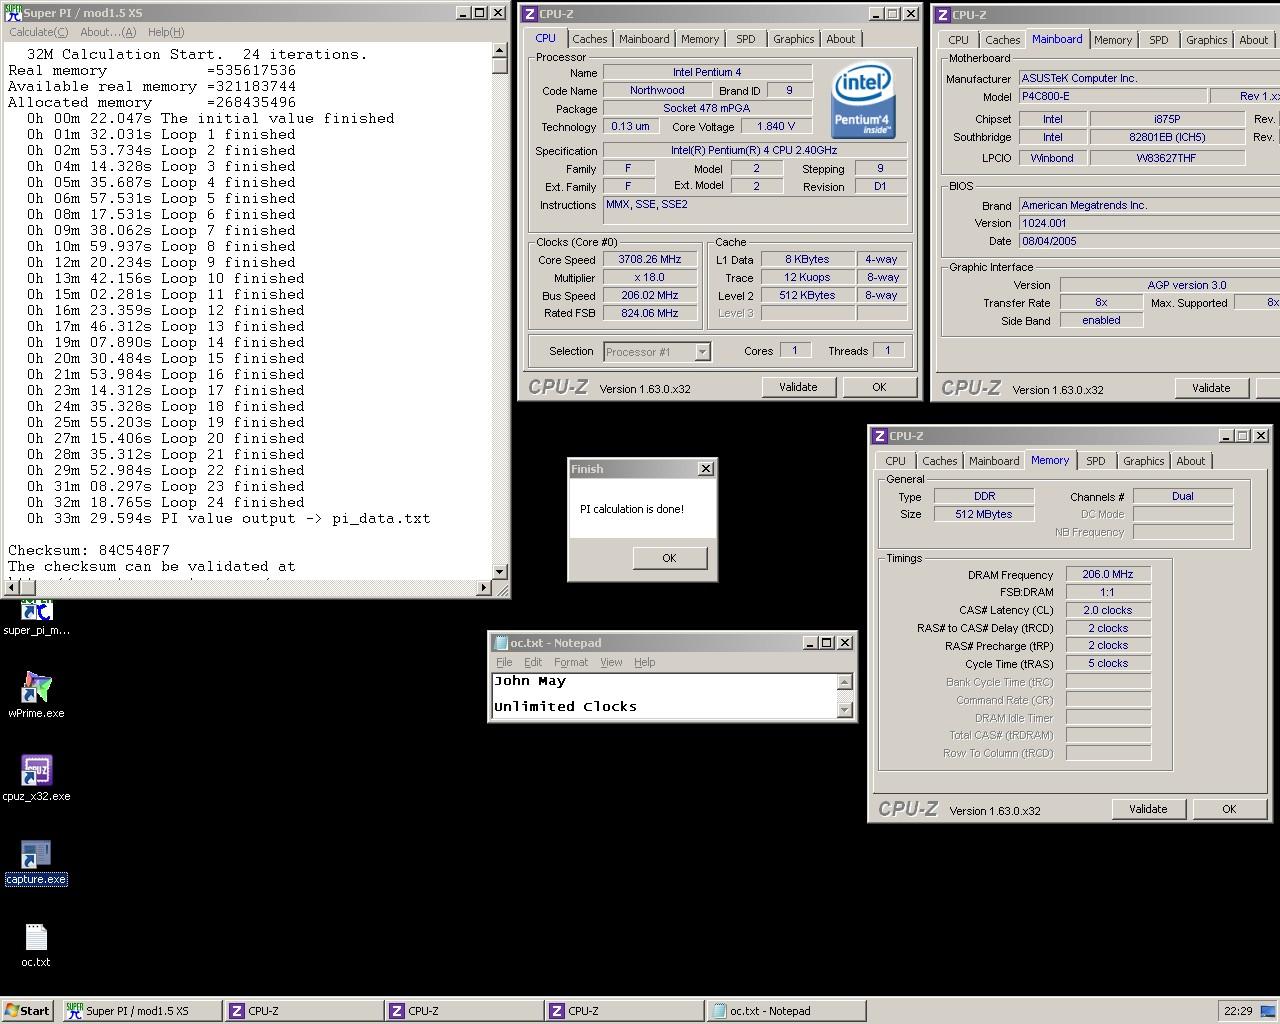Click the first CPU-Z taskbar button
This screenshot has height=1024, width=1280.
click(x=303, y=1011)
